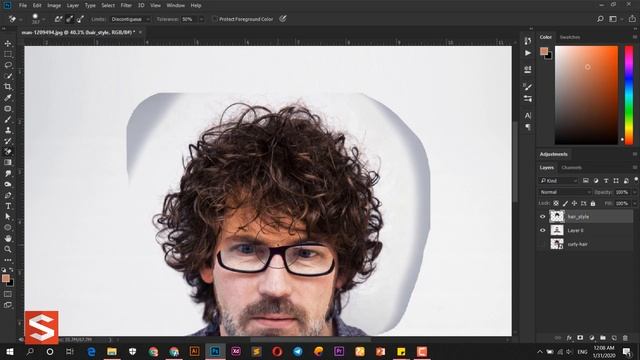The height and width of the screenshot is (360, 640).
Task: Select the Clone Stamp tool
Action: 8,130
